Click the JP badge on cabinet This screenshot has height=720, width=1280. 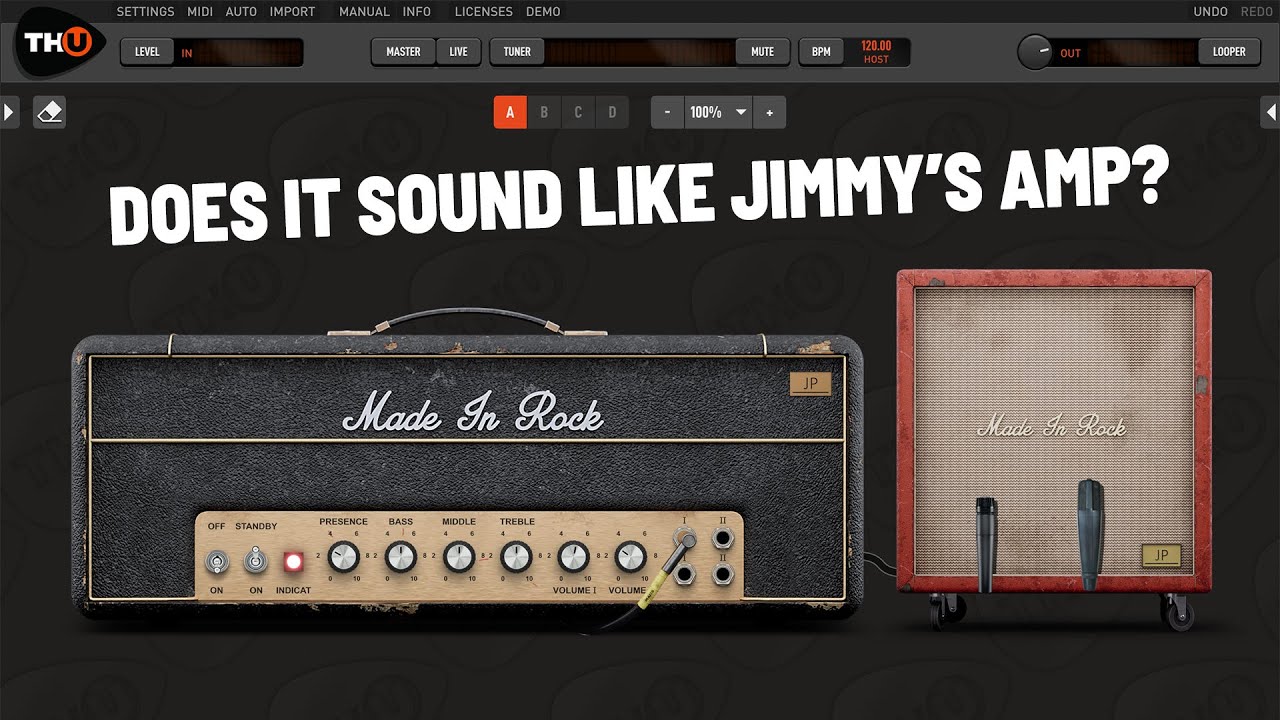[x=1161, y=556]
